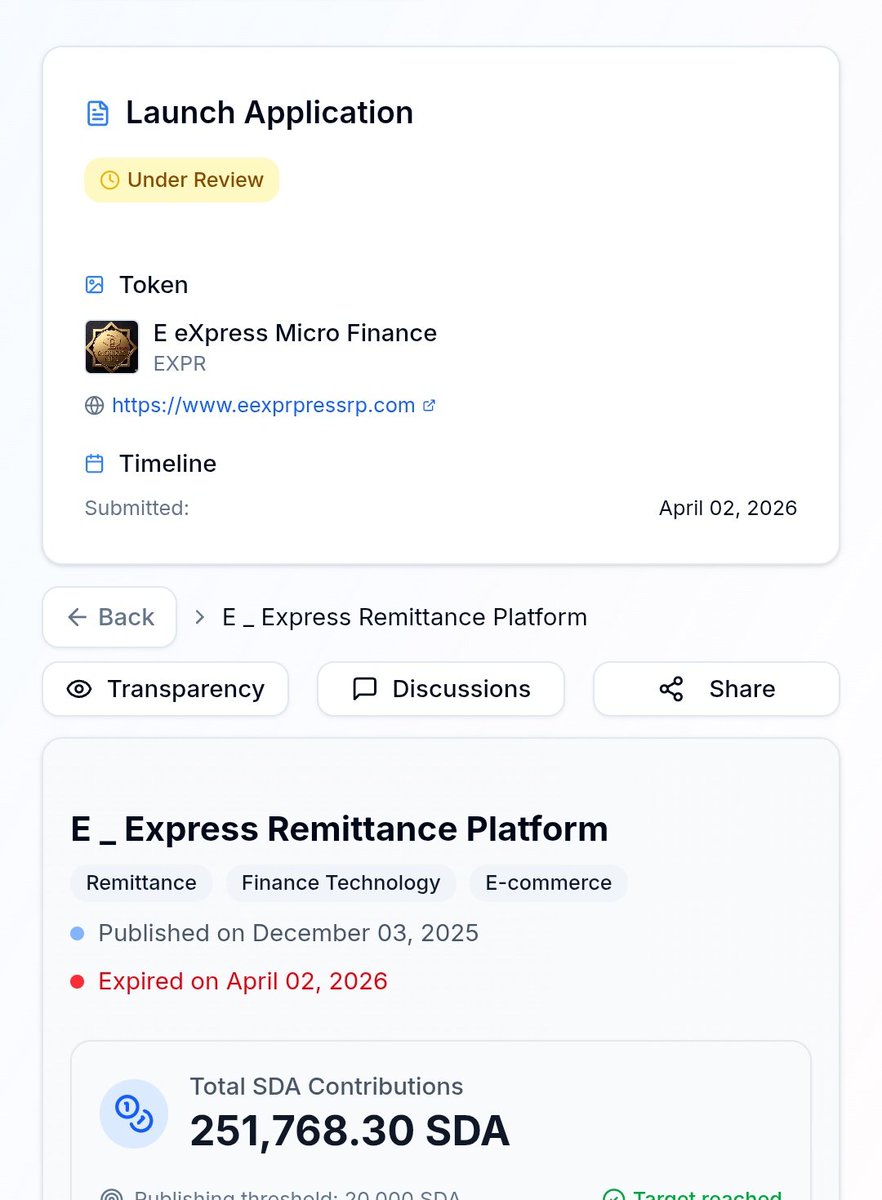Select the Remittance category tag
This screenshot has height=1200, width=882.
pyautogui.click(x=140, y=883)
